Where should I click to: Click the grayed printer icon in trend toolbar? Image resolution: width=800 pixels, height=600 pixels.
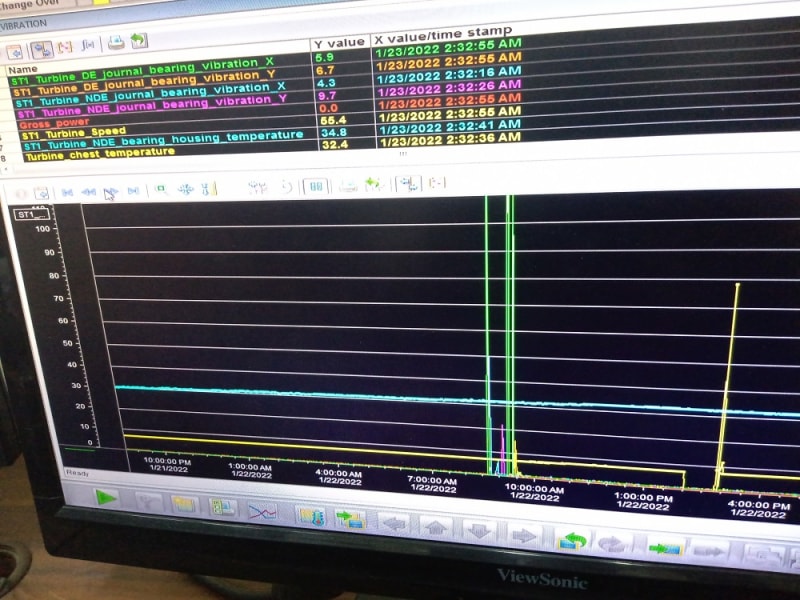(x=348, y=185)
